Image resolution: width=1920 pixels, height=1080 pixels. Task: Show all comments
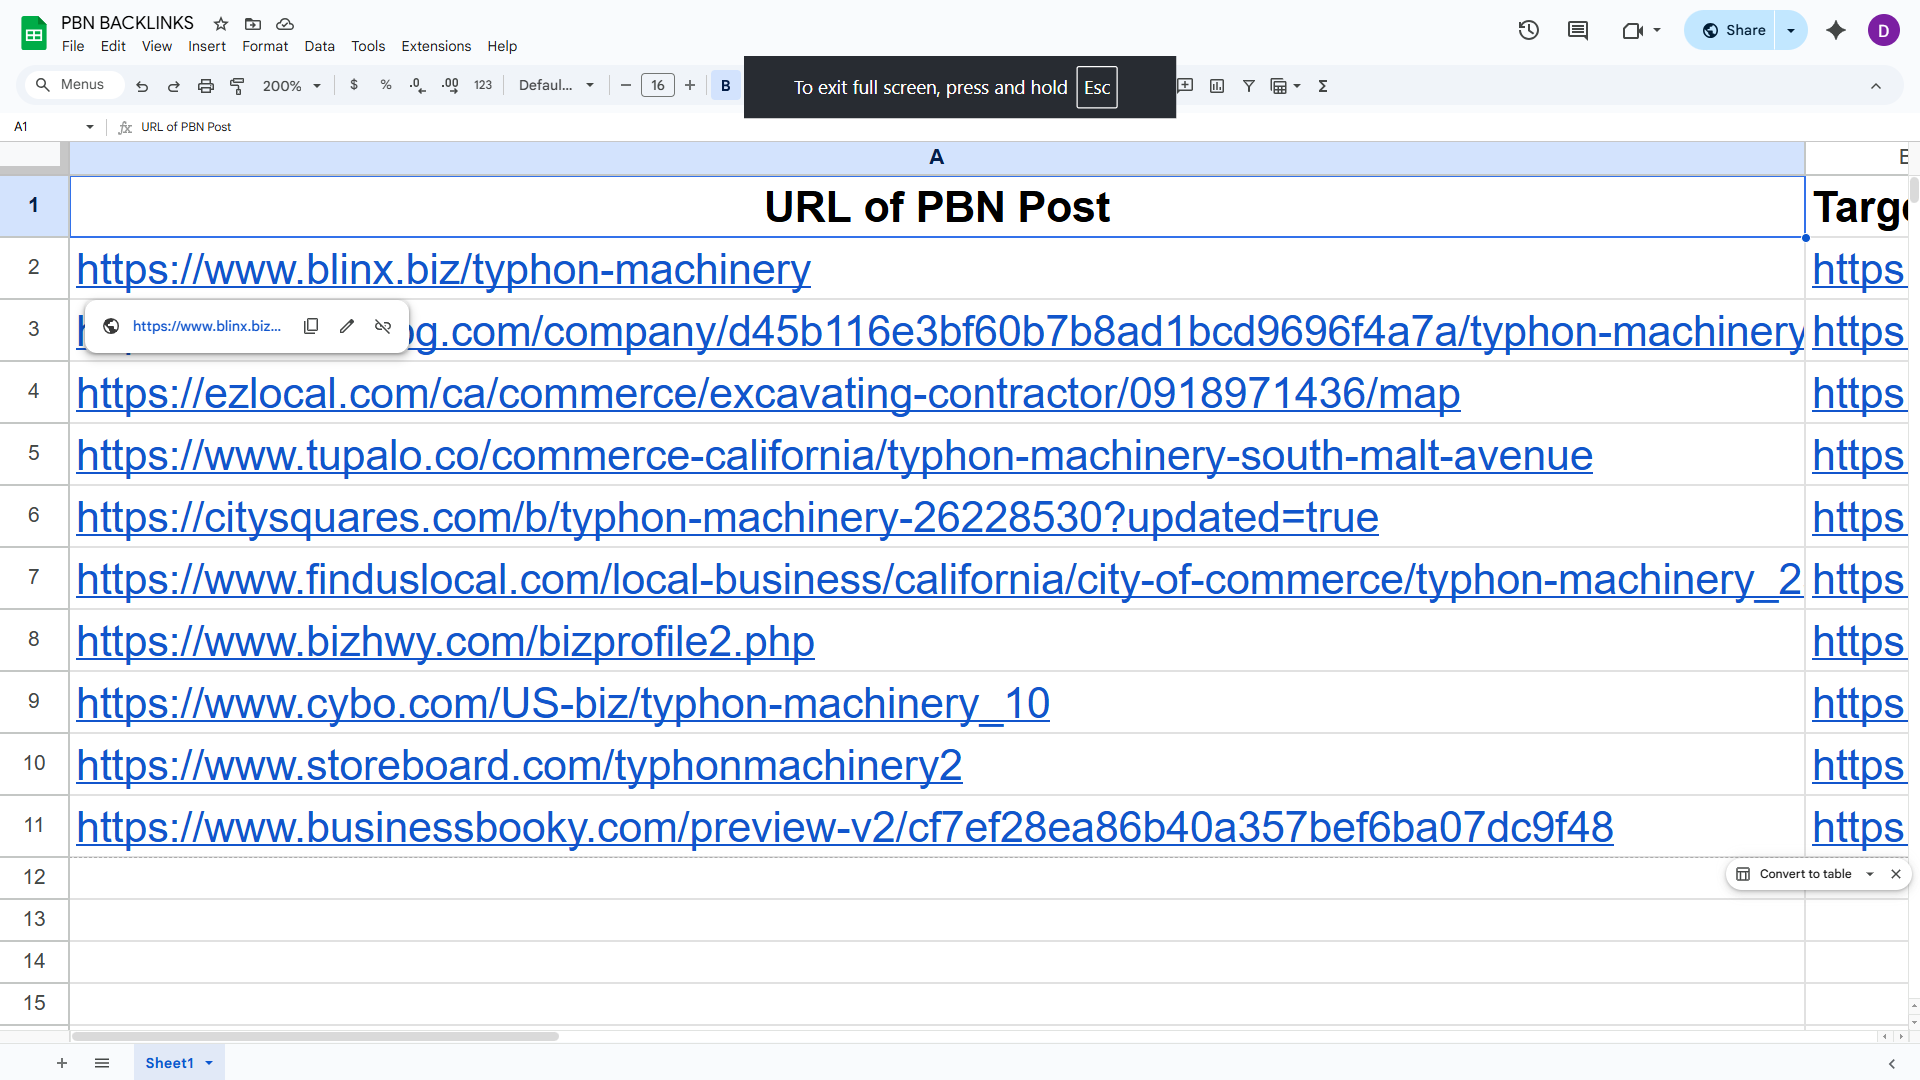pyautogui.click(x=1578, y=30)
